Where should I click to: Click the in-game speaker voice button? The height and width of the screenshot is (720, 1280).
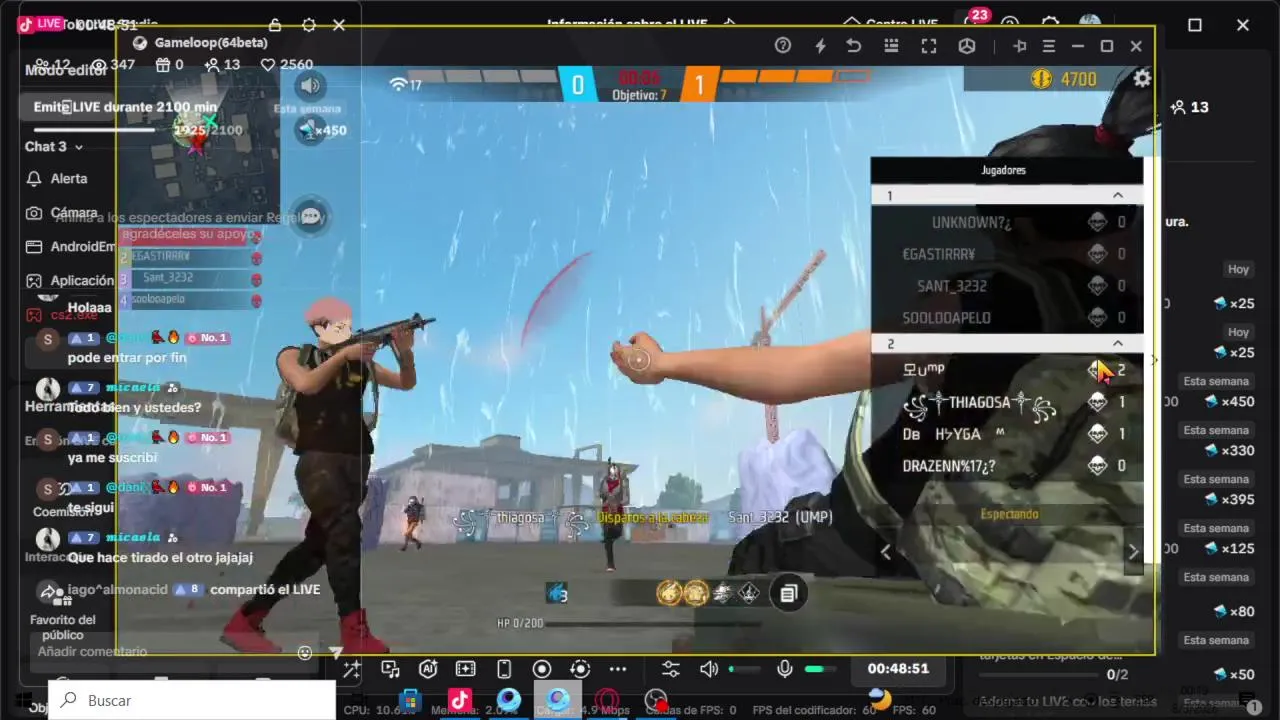click(x=311, y=85)
